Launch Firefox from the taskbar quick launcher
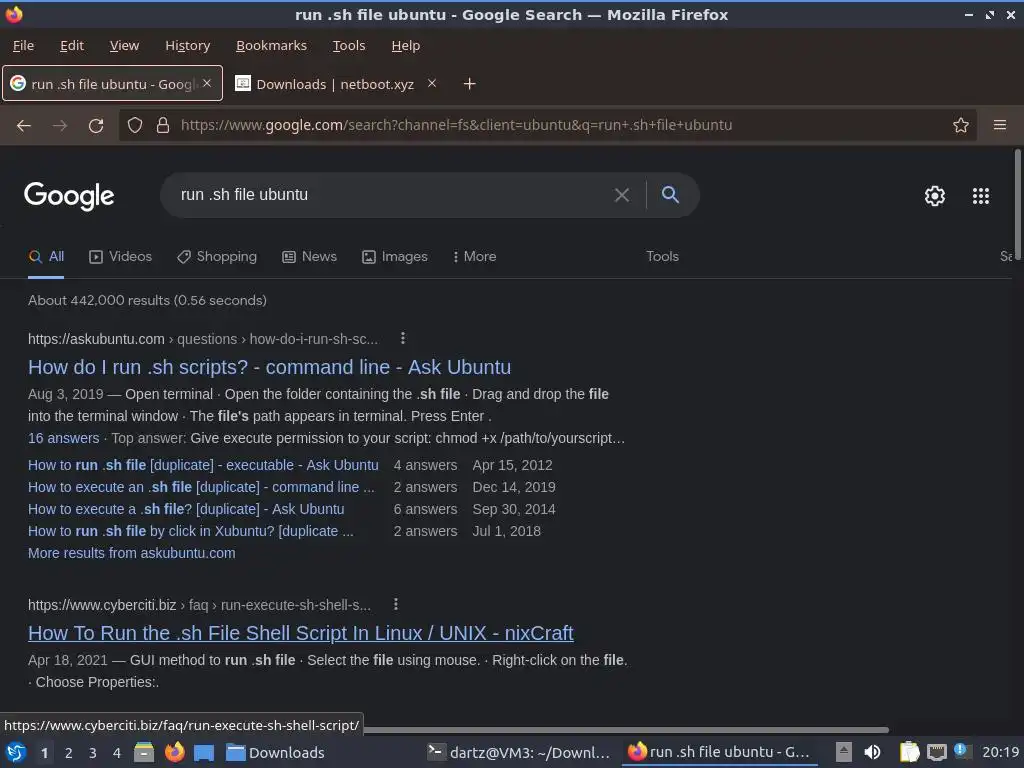The image size is (1024, 768). [x=174, y=752]
